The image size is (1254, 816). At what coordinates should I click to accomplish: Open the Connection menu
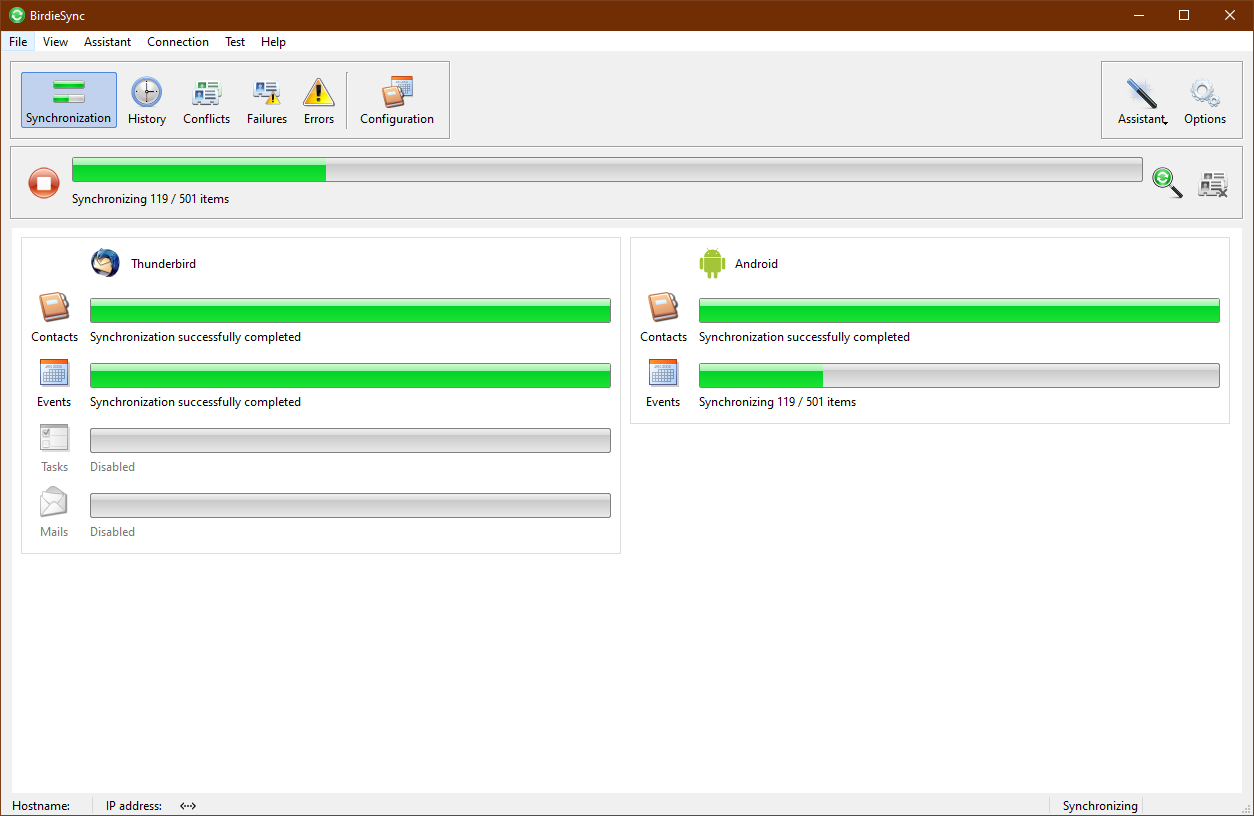click(178, 42)
